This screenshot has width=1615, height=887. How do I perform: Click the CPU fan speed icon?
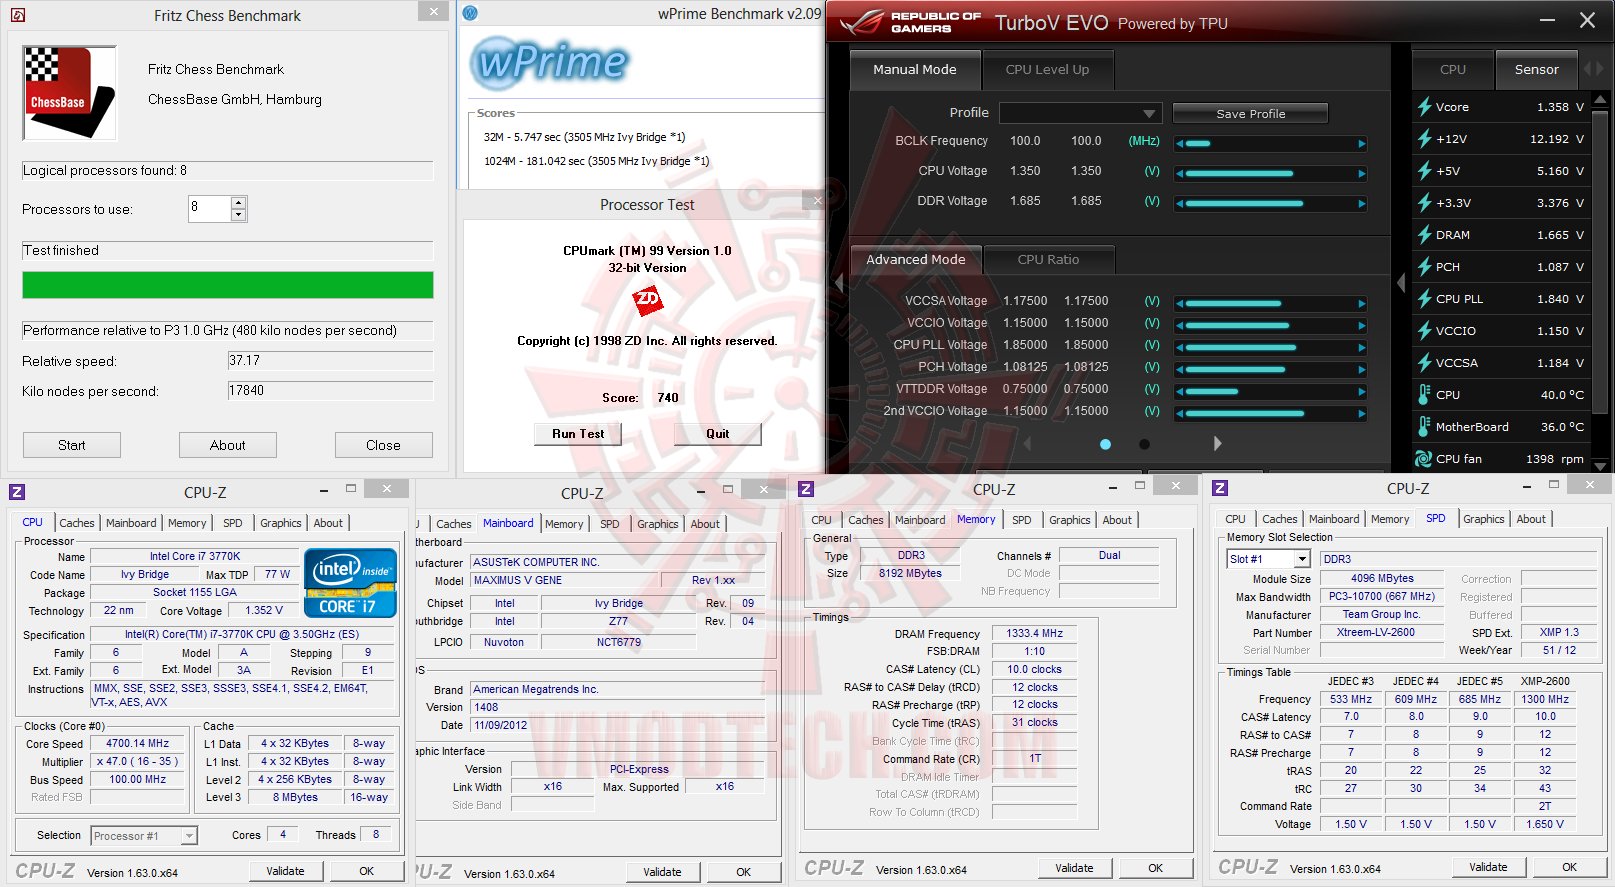coord(1424,459)
